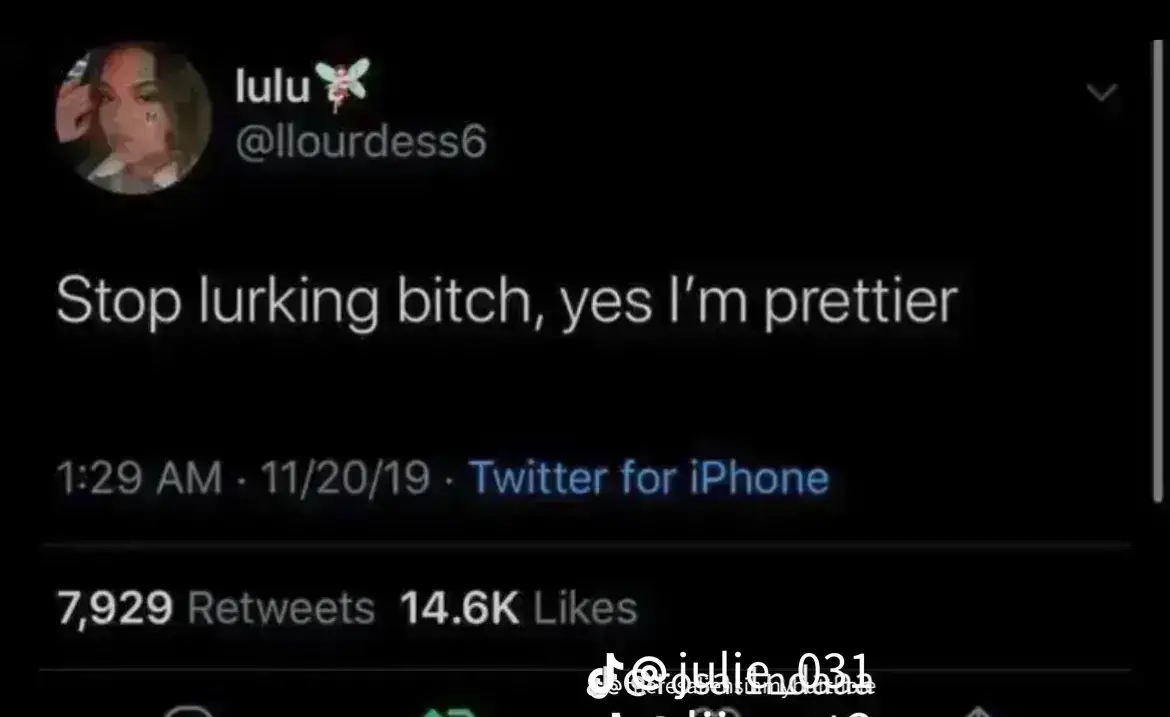View the Likes list
Viewport: 1170px width, 717px height.
tap(586, 607)
